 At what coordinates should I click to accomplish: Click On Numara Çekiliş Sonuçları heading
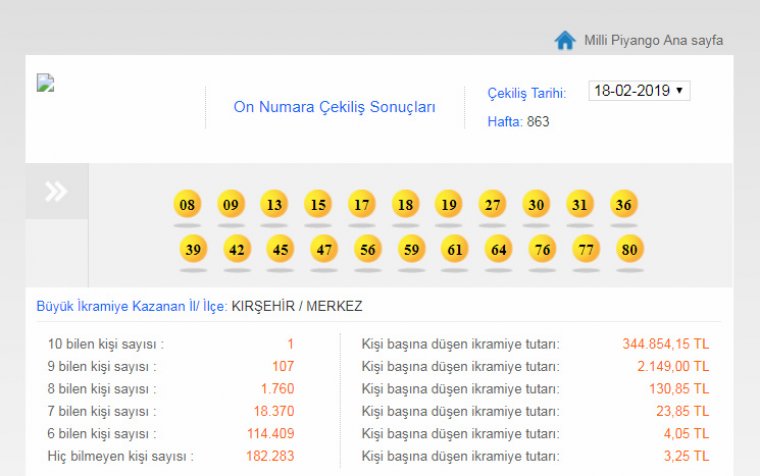pyautogui.click(x=334, y=107)
